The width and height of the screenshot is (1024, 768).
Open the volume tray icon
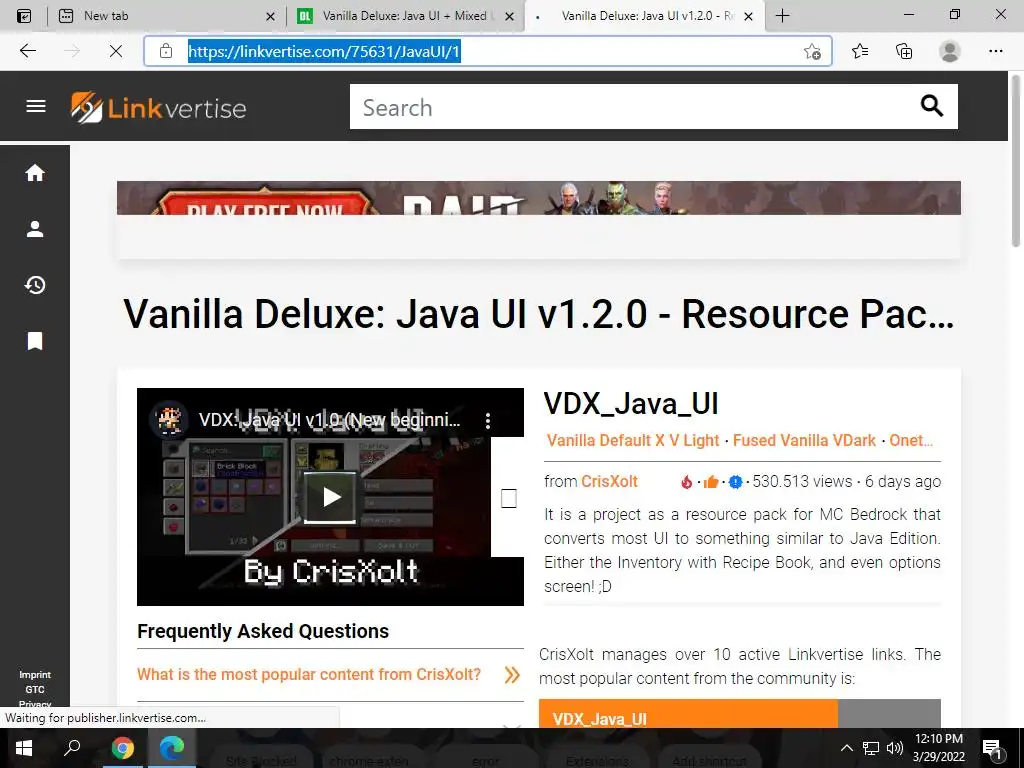click(x=895, y=748)
